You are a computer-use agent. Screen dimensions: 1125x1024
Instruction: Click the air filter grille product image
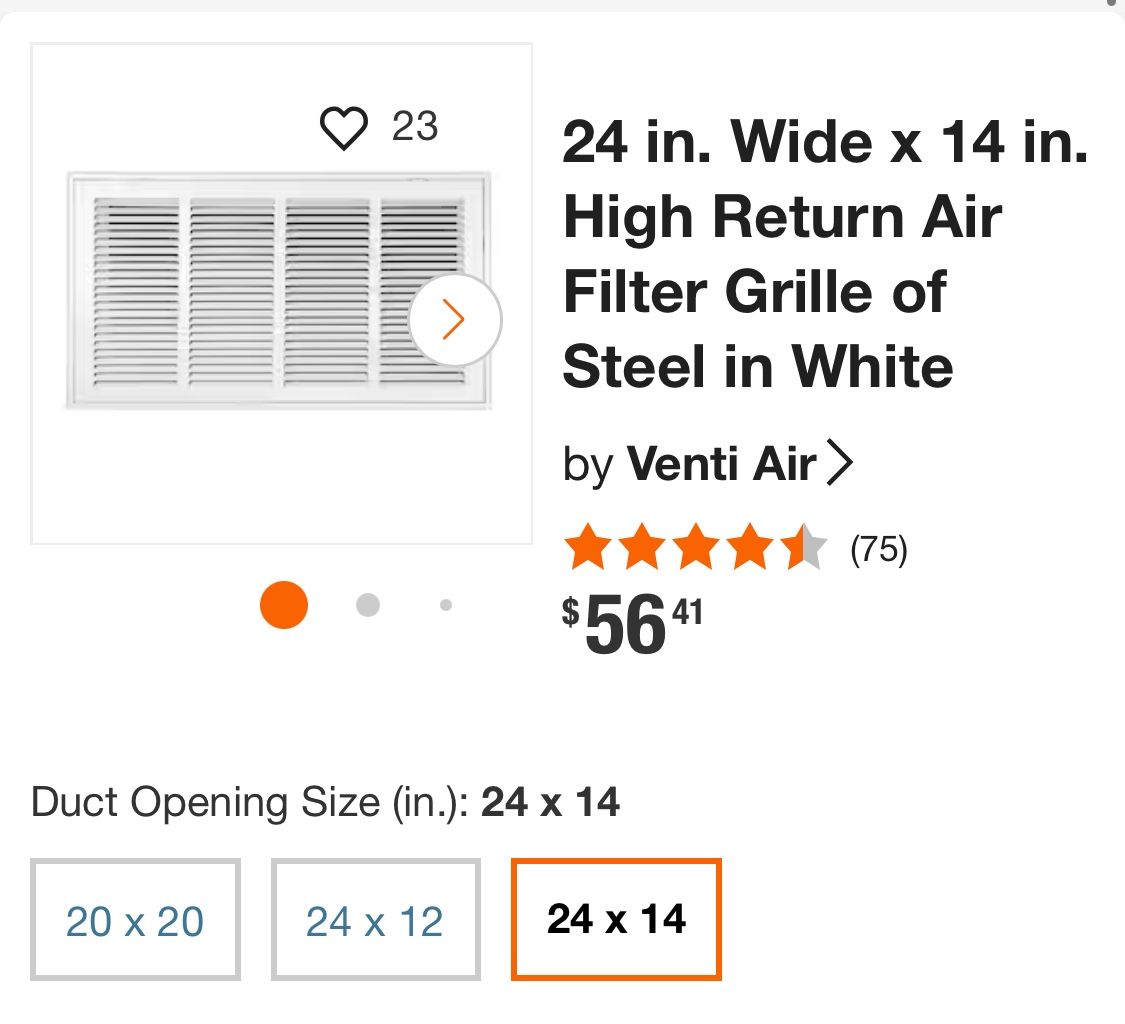pyautogui.click(x=275, y=290)
